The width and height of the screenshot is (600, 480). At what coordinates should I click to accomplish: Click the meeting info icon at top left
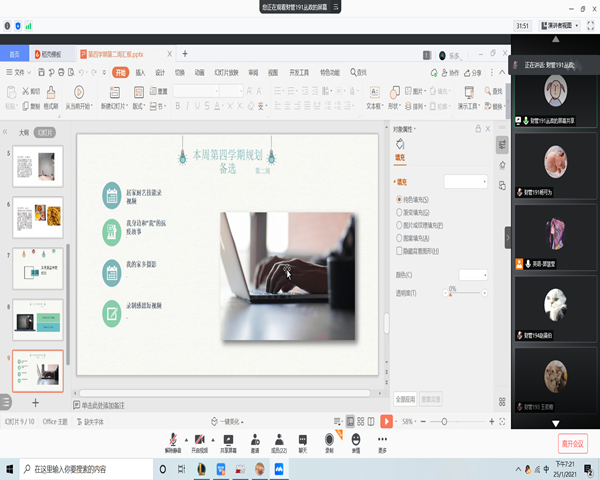pyautogui.click(x=7, y=26)
